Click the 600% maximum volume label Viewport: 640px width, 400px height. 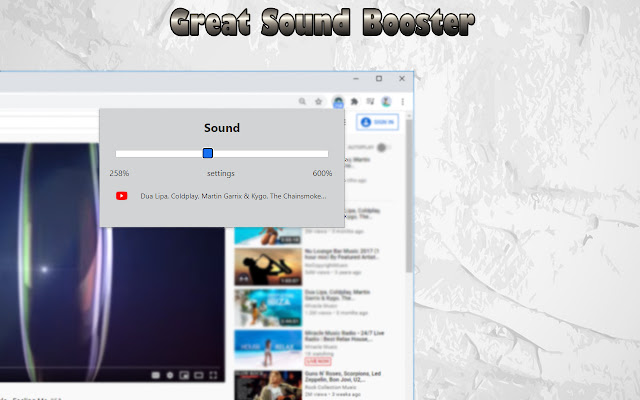click(322, 173)
